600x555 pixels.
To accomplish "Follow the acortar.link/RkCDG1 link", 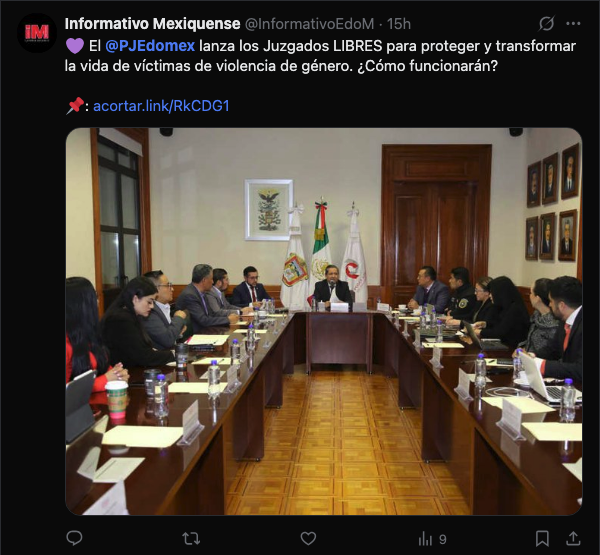I will pyautogui.click(x=161, y=106).
